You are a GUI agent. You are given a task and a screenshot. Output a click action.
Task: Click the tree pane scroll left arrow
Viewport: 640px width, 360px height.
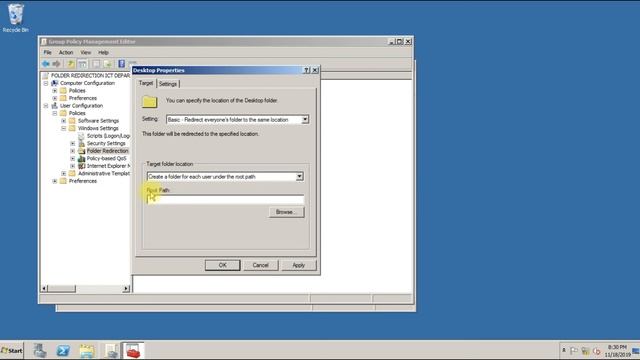point(44,289)
